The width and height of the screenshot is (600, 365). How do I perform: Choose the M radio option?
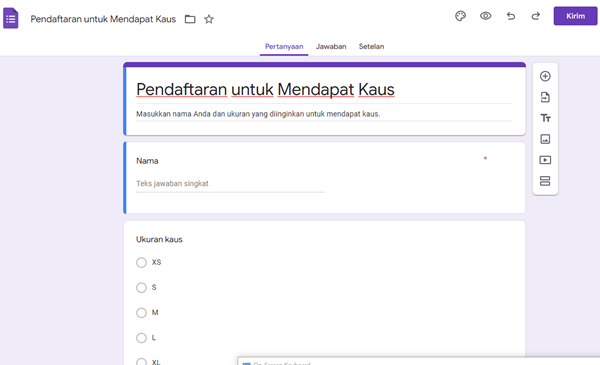coord(142,313)
